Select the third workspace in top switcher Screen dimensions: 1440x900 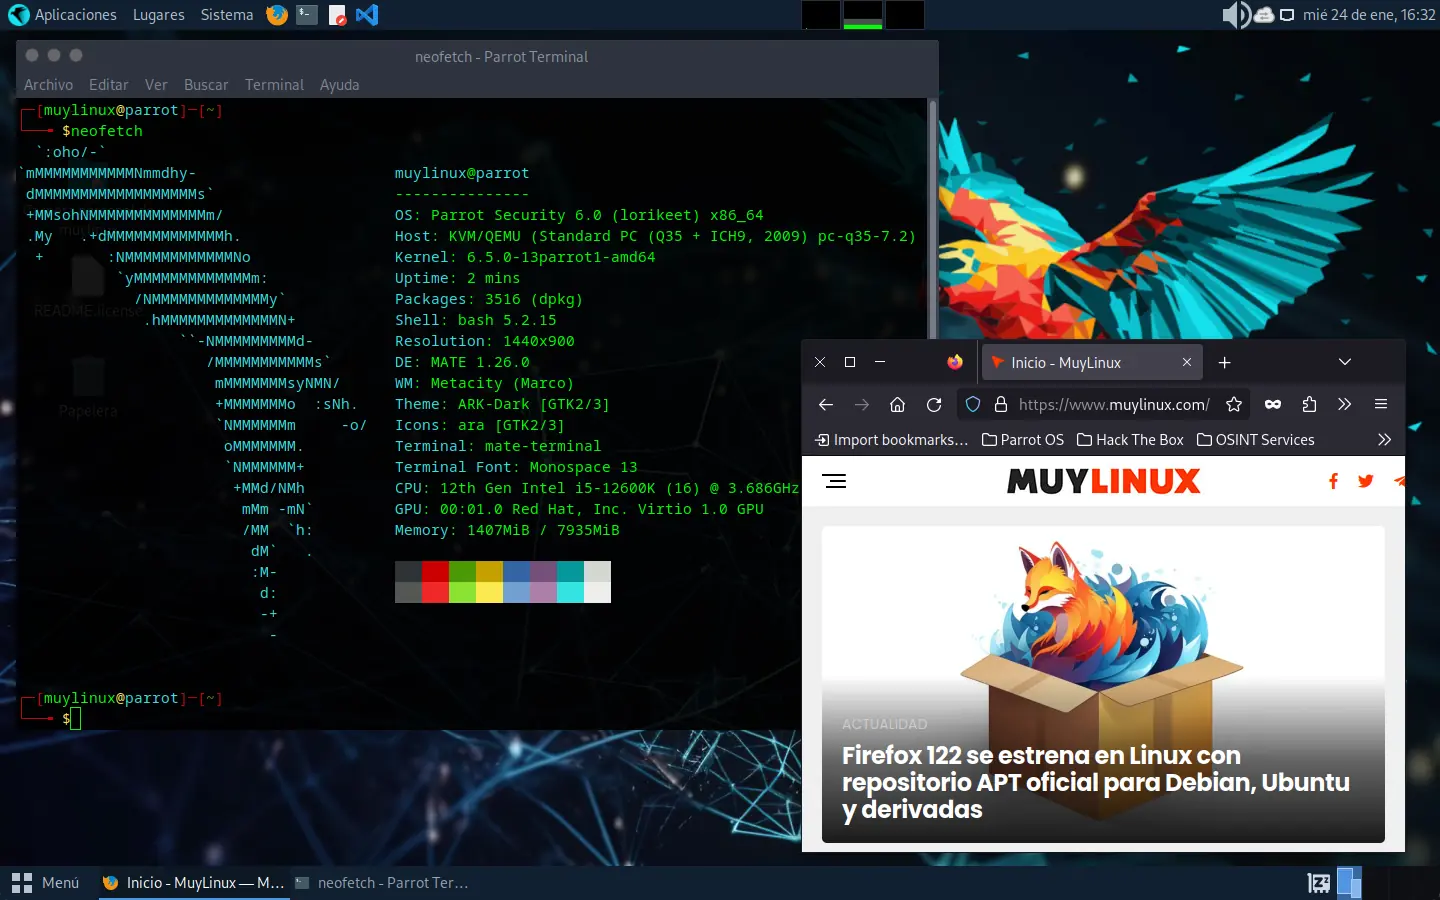905,15
